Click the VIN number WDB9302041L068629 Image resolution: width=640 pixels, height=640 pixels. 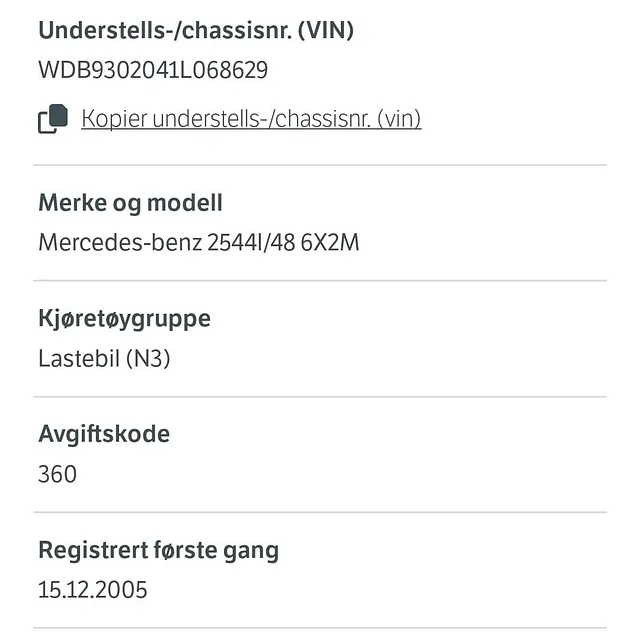coord(153,70)
